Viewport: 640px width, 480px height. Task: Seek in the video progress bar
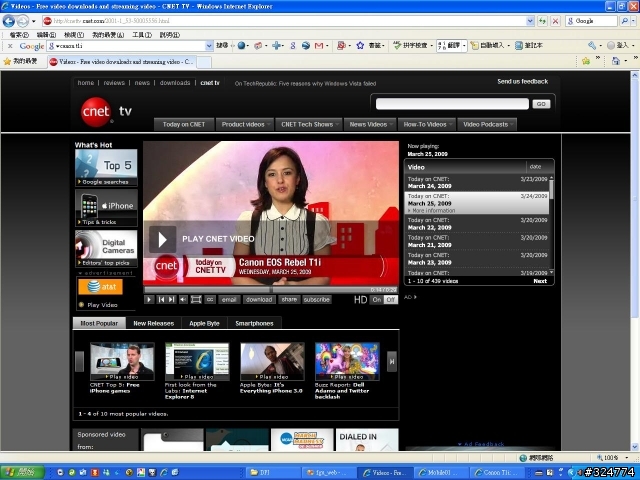(x=271, y=289)
